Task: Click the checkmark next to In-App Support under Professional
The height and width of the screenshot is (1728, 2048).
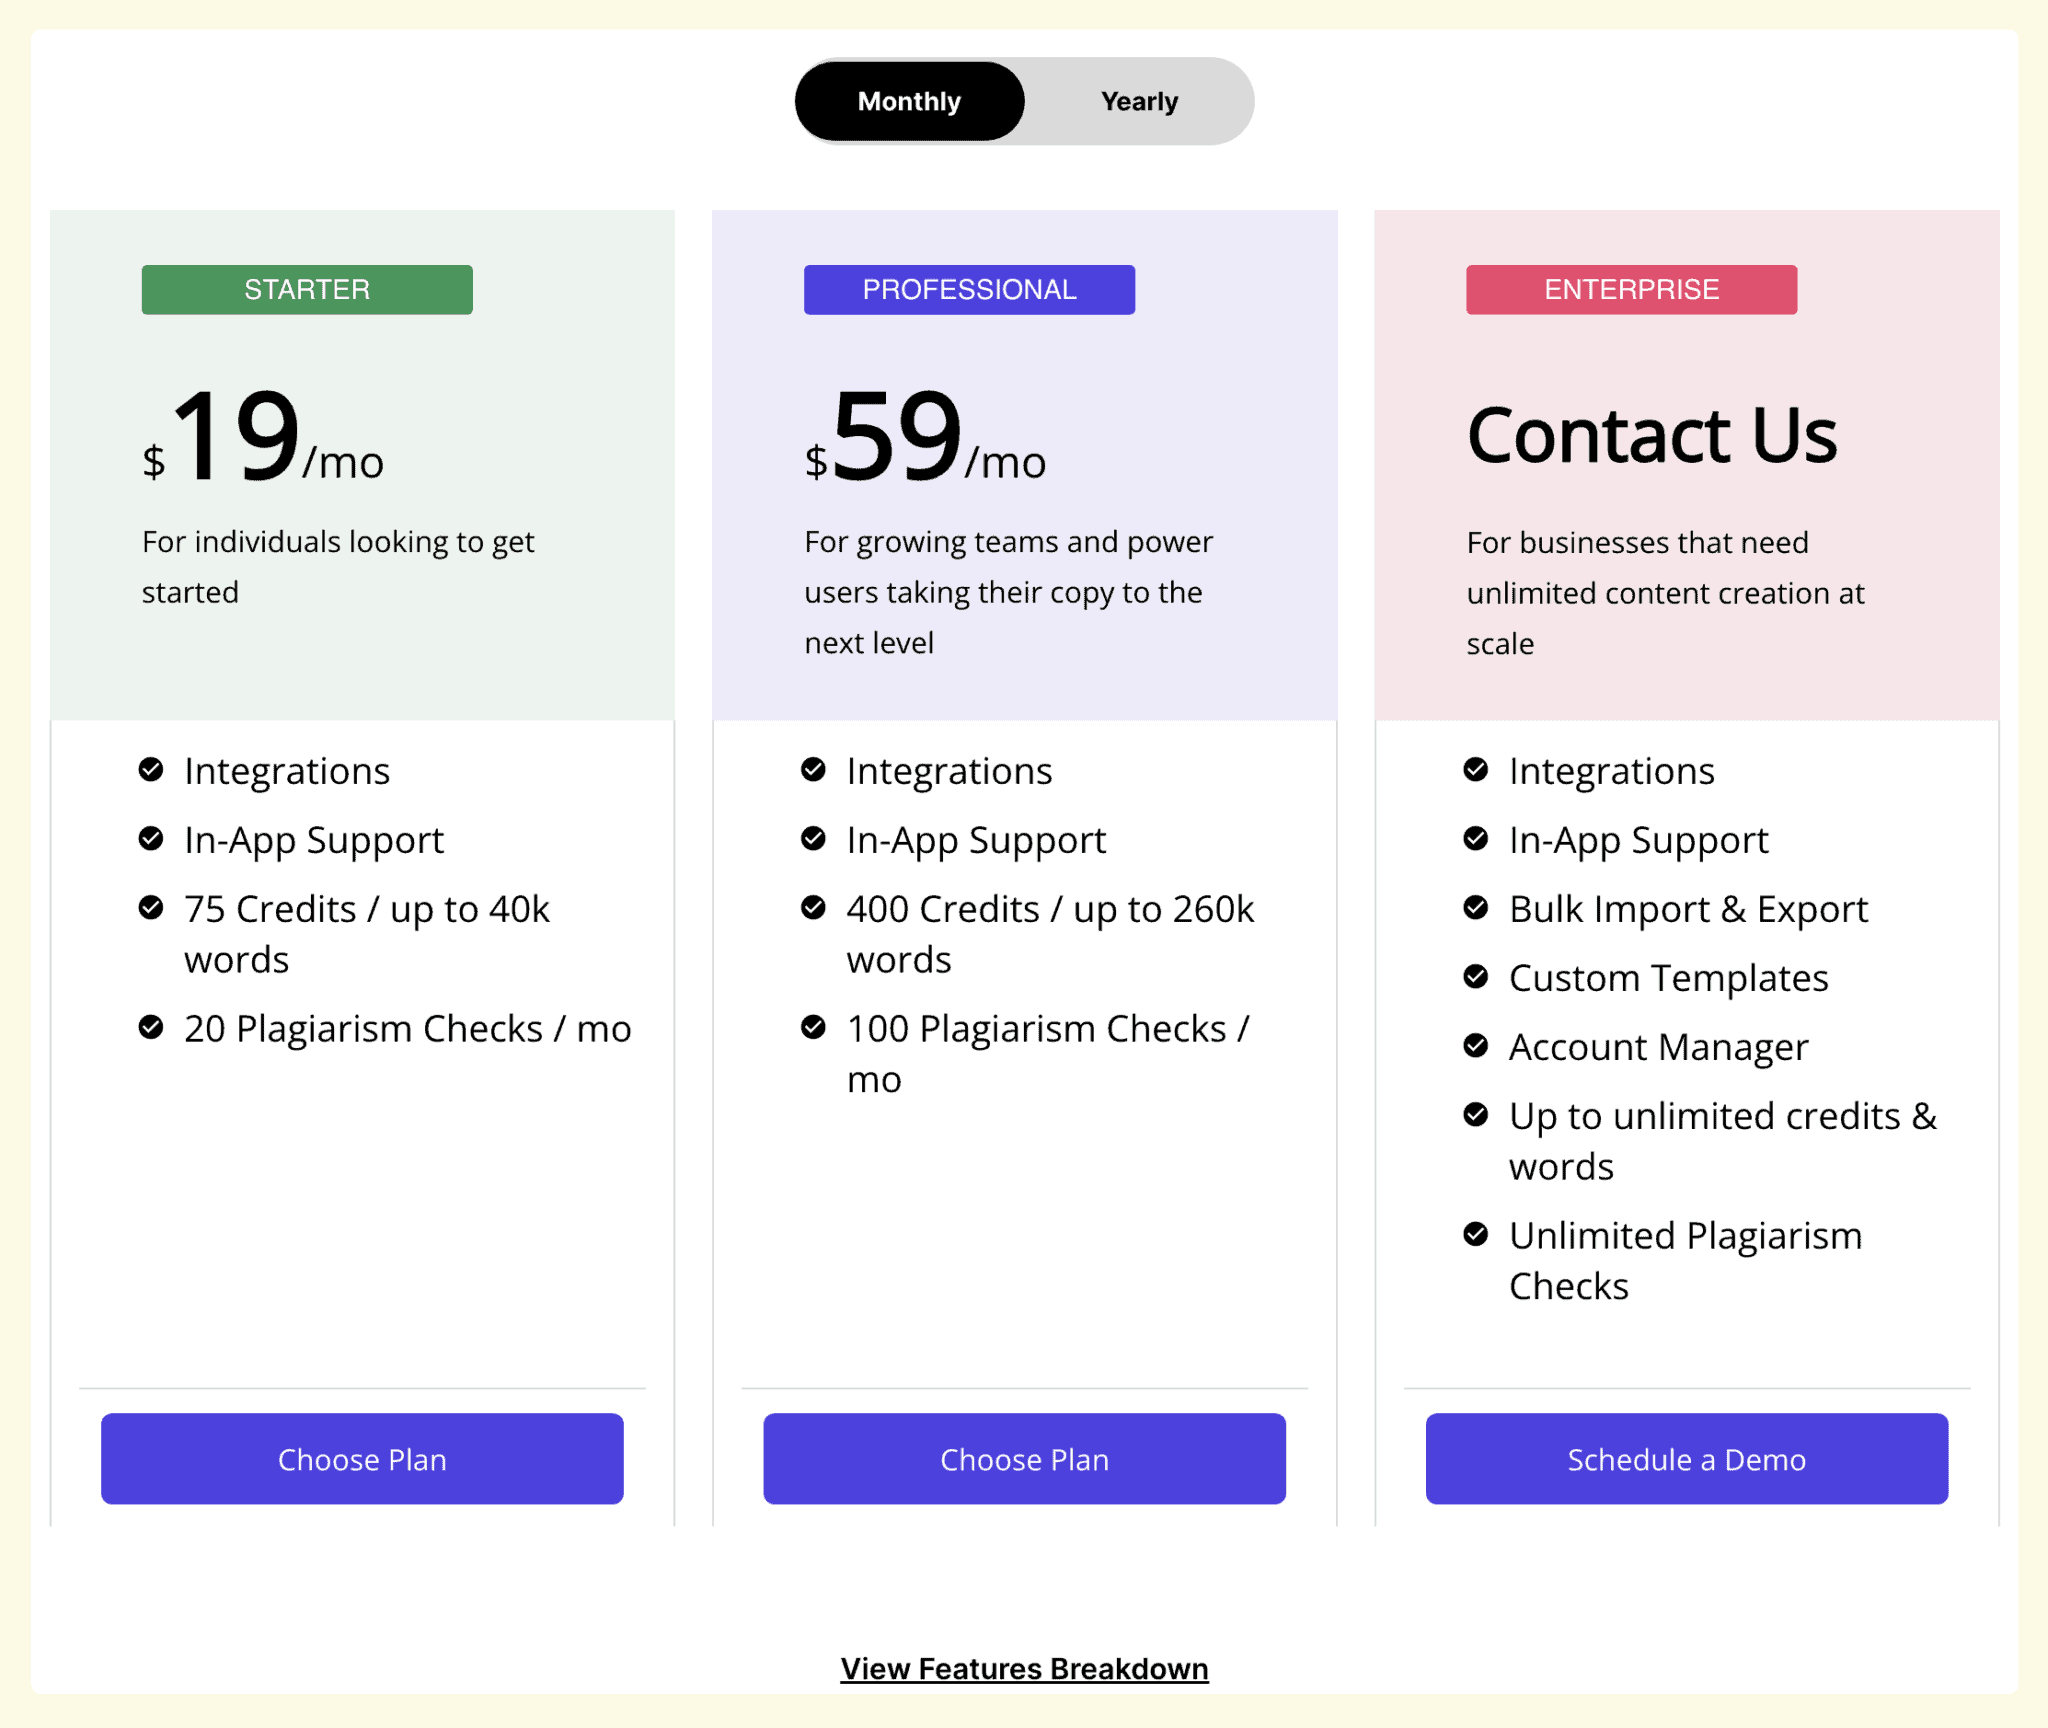Action: click(x=813, y=838)
